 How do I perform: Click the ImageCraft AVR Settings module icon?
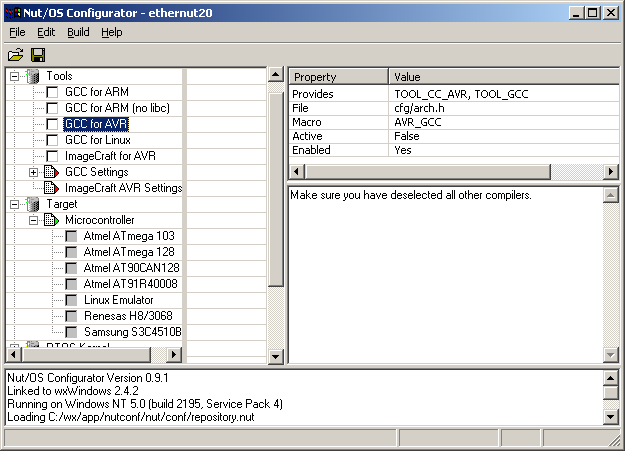point(51,188)
